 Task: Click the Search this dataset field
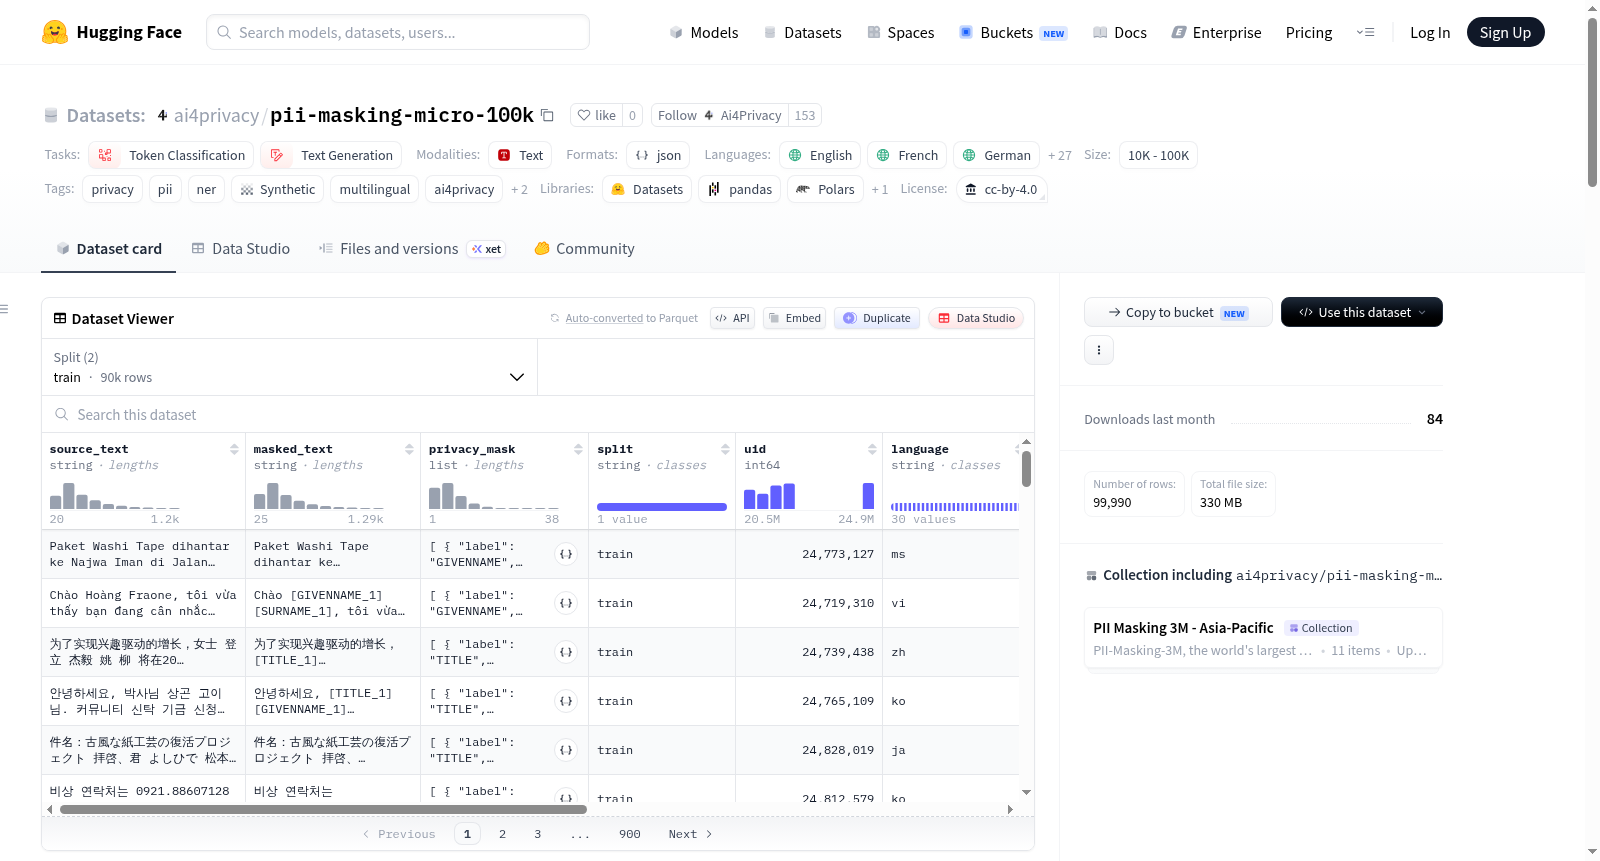(x=538, y=414)
